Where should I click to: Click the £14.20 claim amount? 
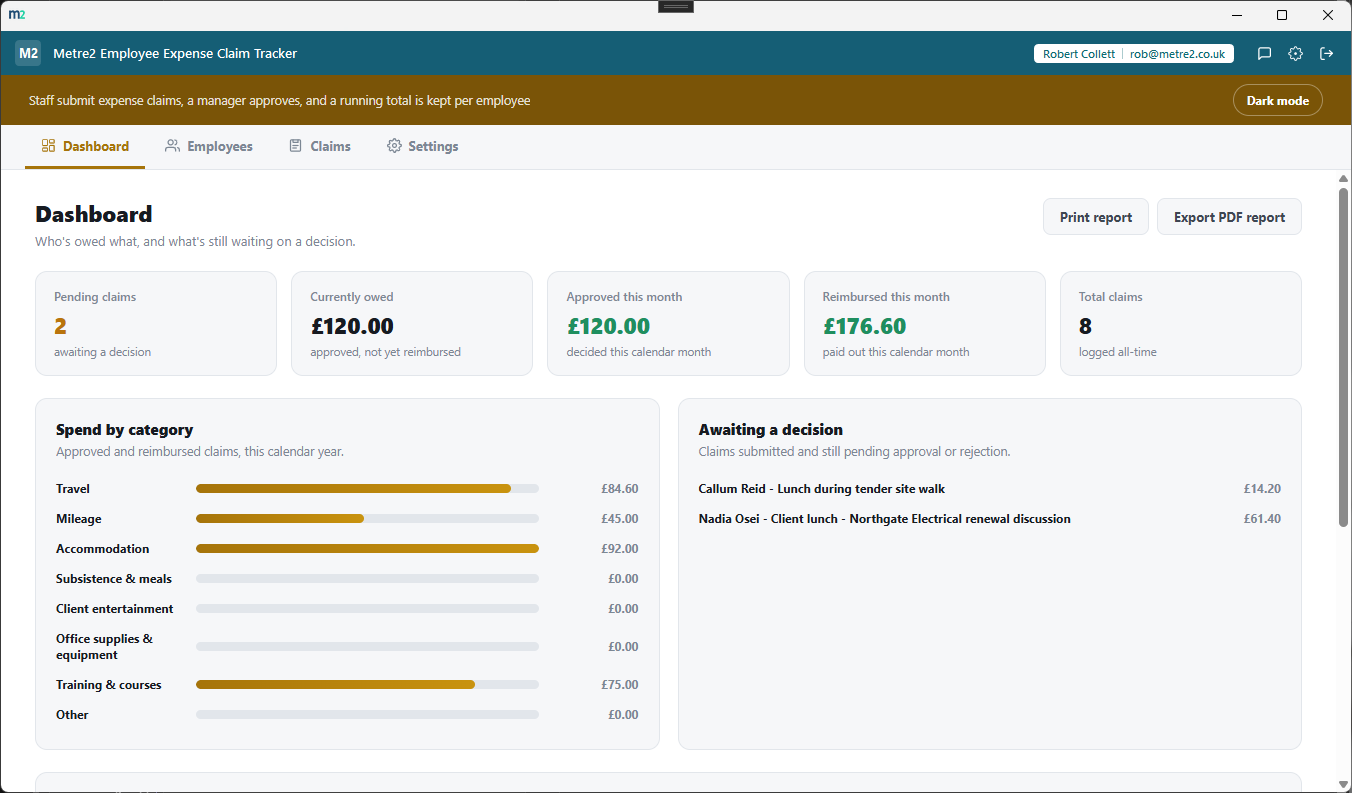tap(1262, 489)
